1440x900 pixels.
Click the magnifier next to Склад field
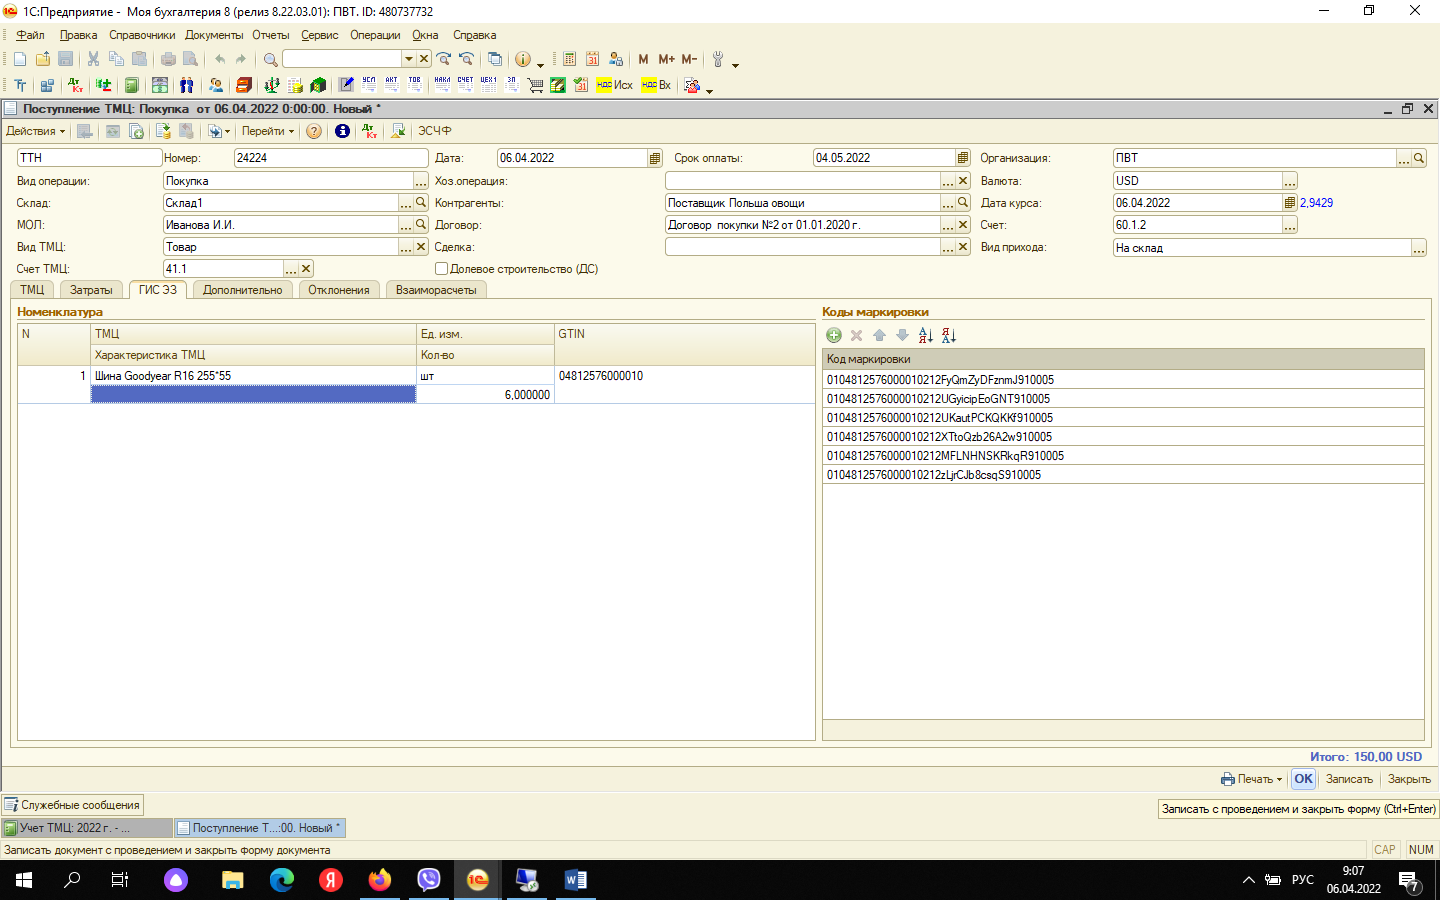(x=421, y=203)
